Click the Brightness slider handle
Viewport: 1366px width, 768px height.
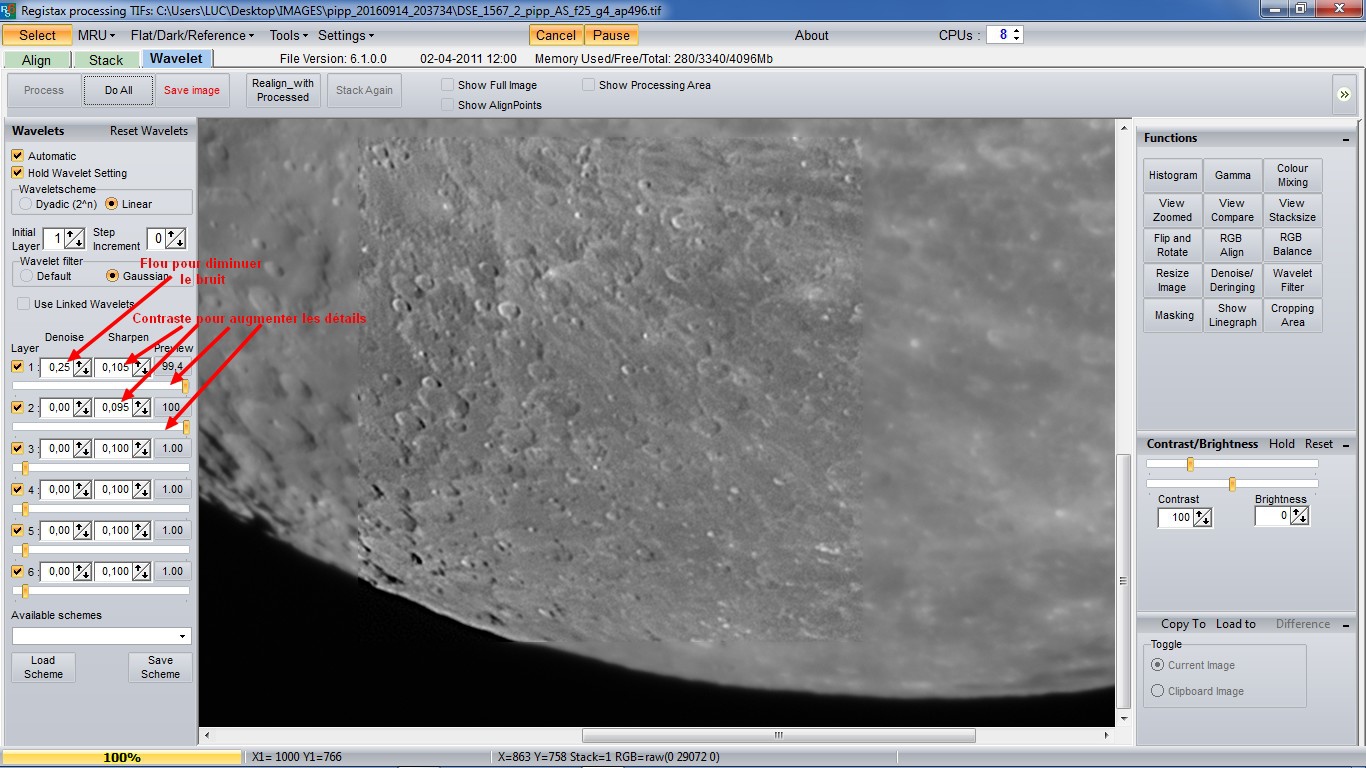(1232, 484)
